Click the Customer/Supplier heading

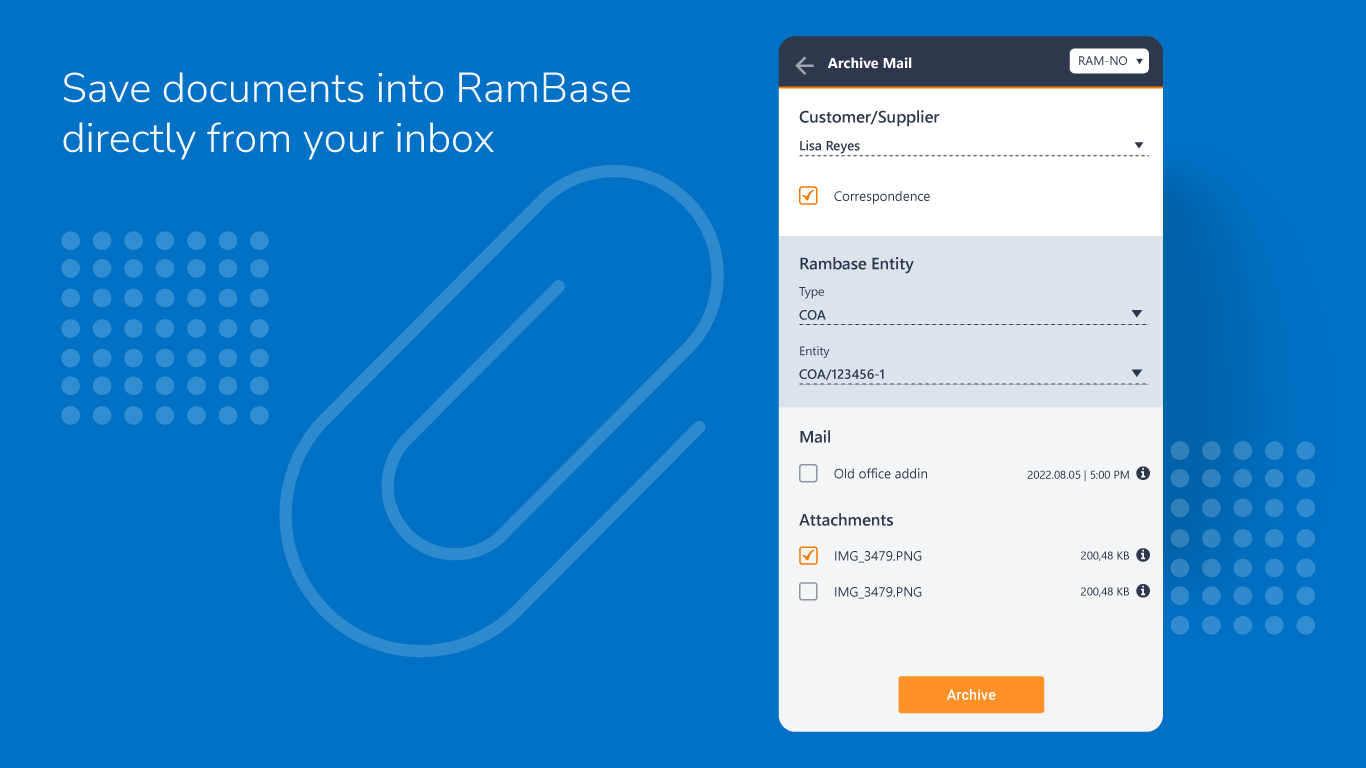[869, 117]
